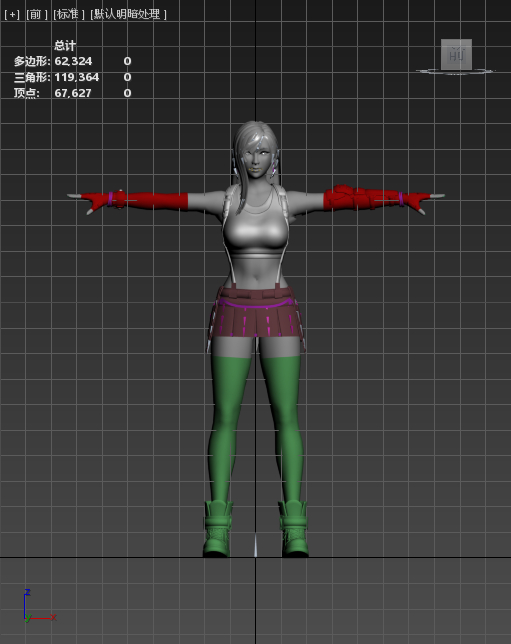The height and width of the screenshot is (644, 511).
Task: Open the [标准] viewport quality menu
Action: click(68, 14)
